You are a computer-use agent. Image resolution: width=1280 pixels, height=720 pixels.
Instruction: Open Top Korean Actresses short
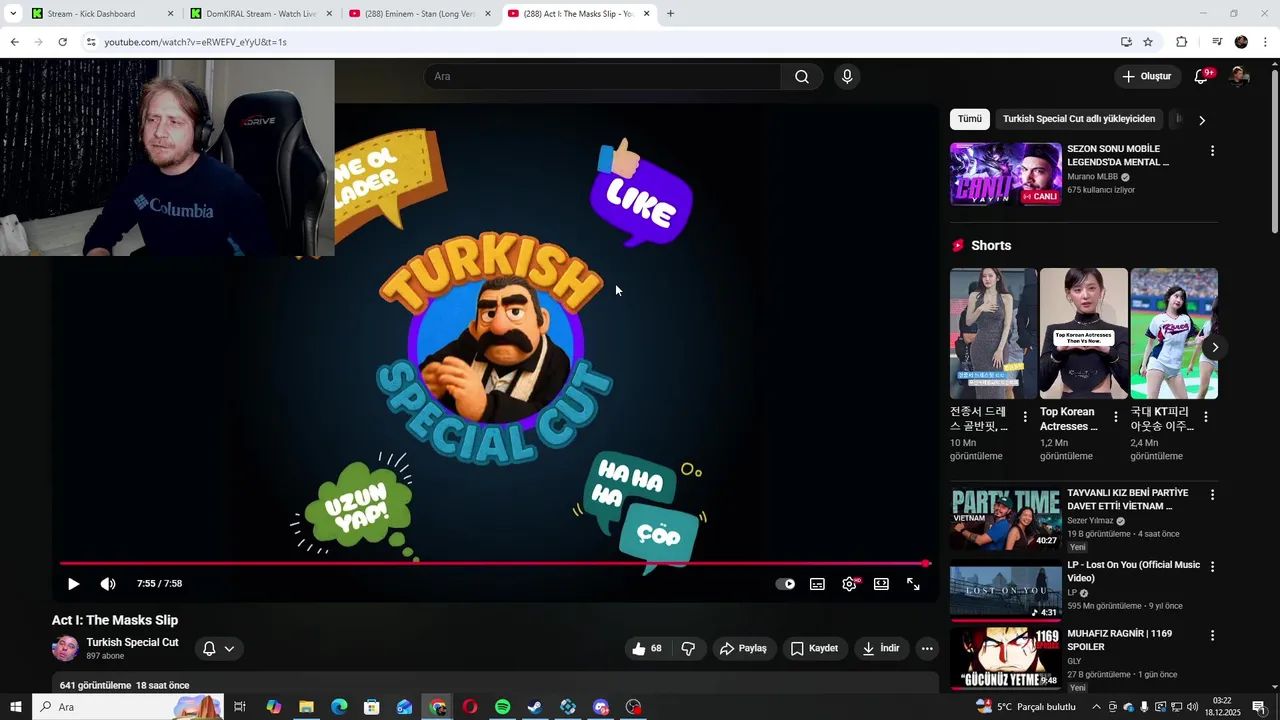(x=1083, y=333)
